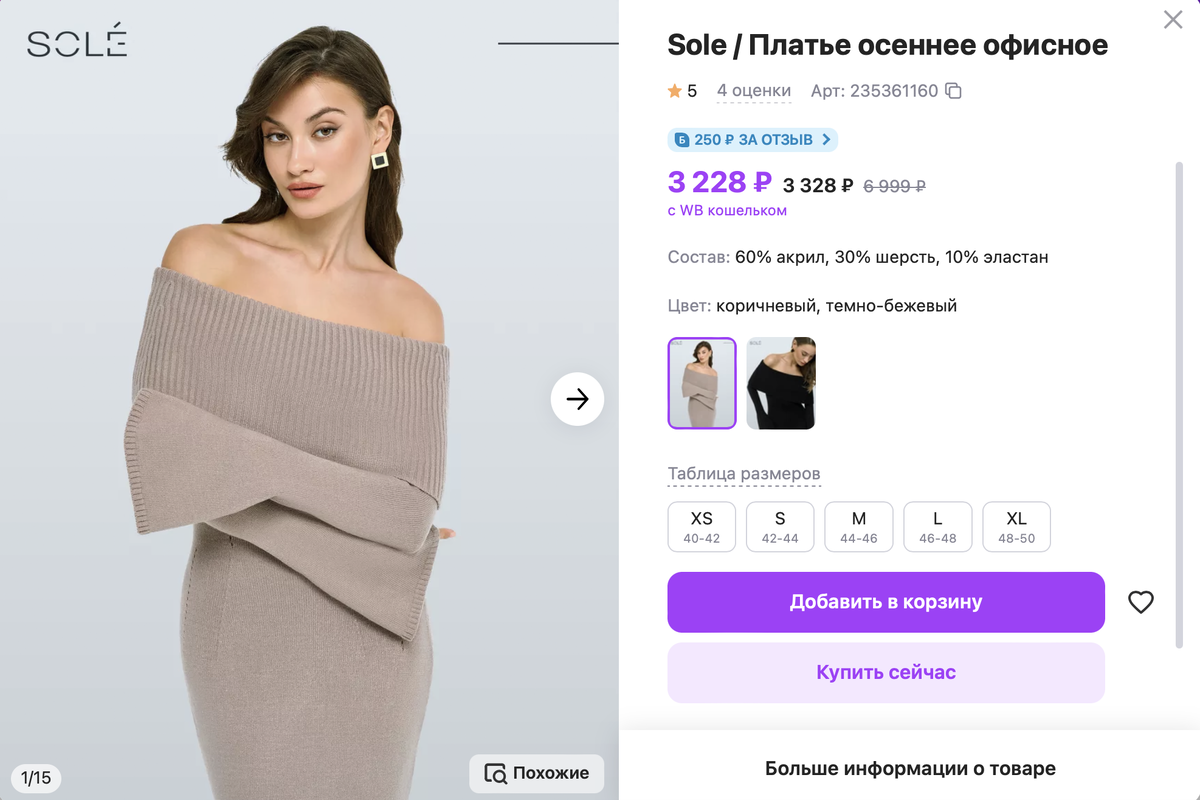Click Купить сейчас button
1200x800 pixels.
coord(886,672)
